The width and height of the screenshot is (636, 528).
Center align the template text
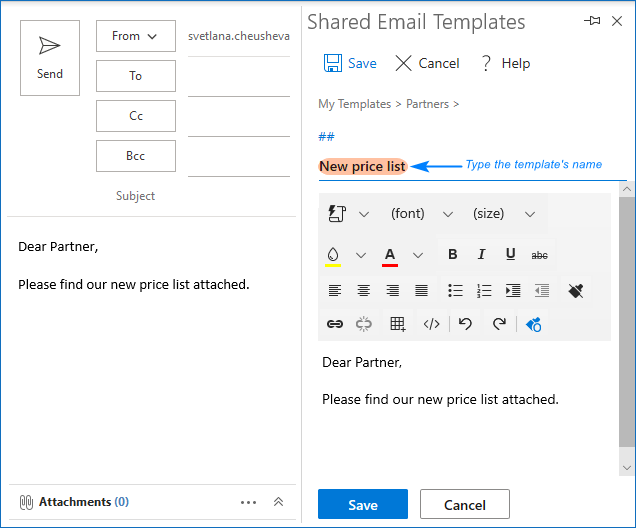[x=364, y=291]
